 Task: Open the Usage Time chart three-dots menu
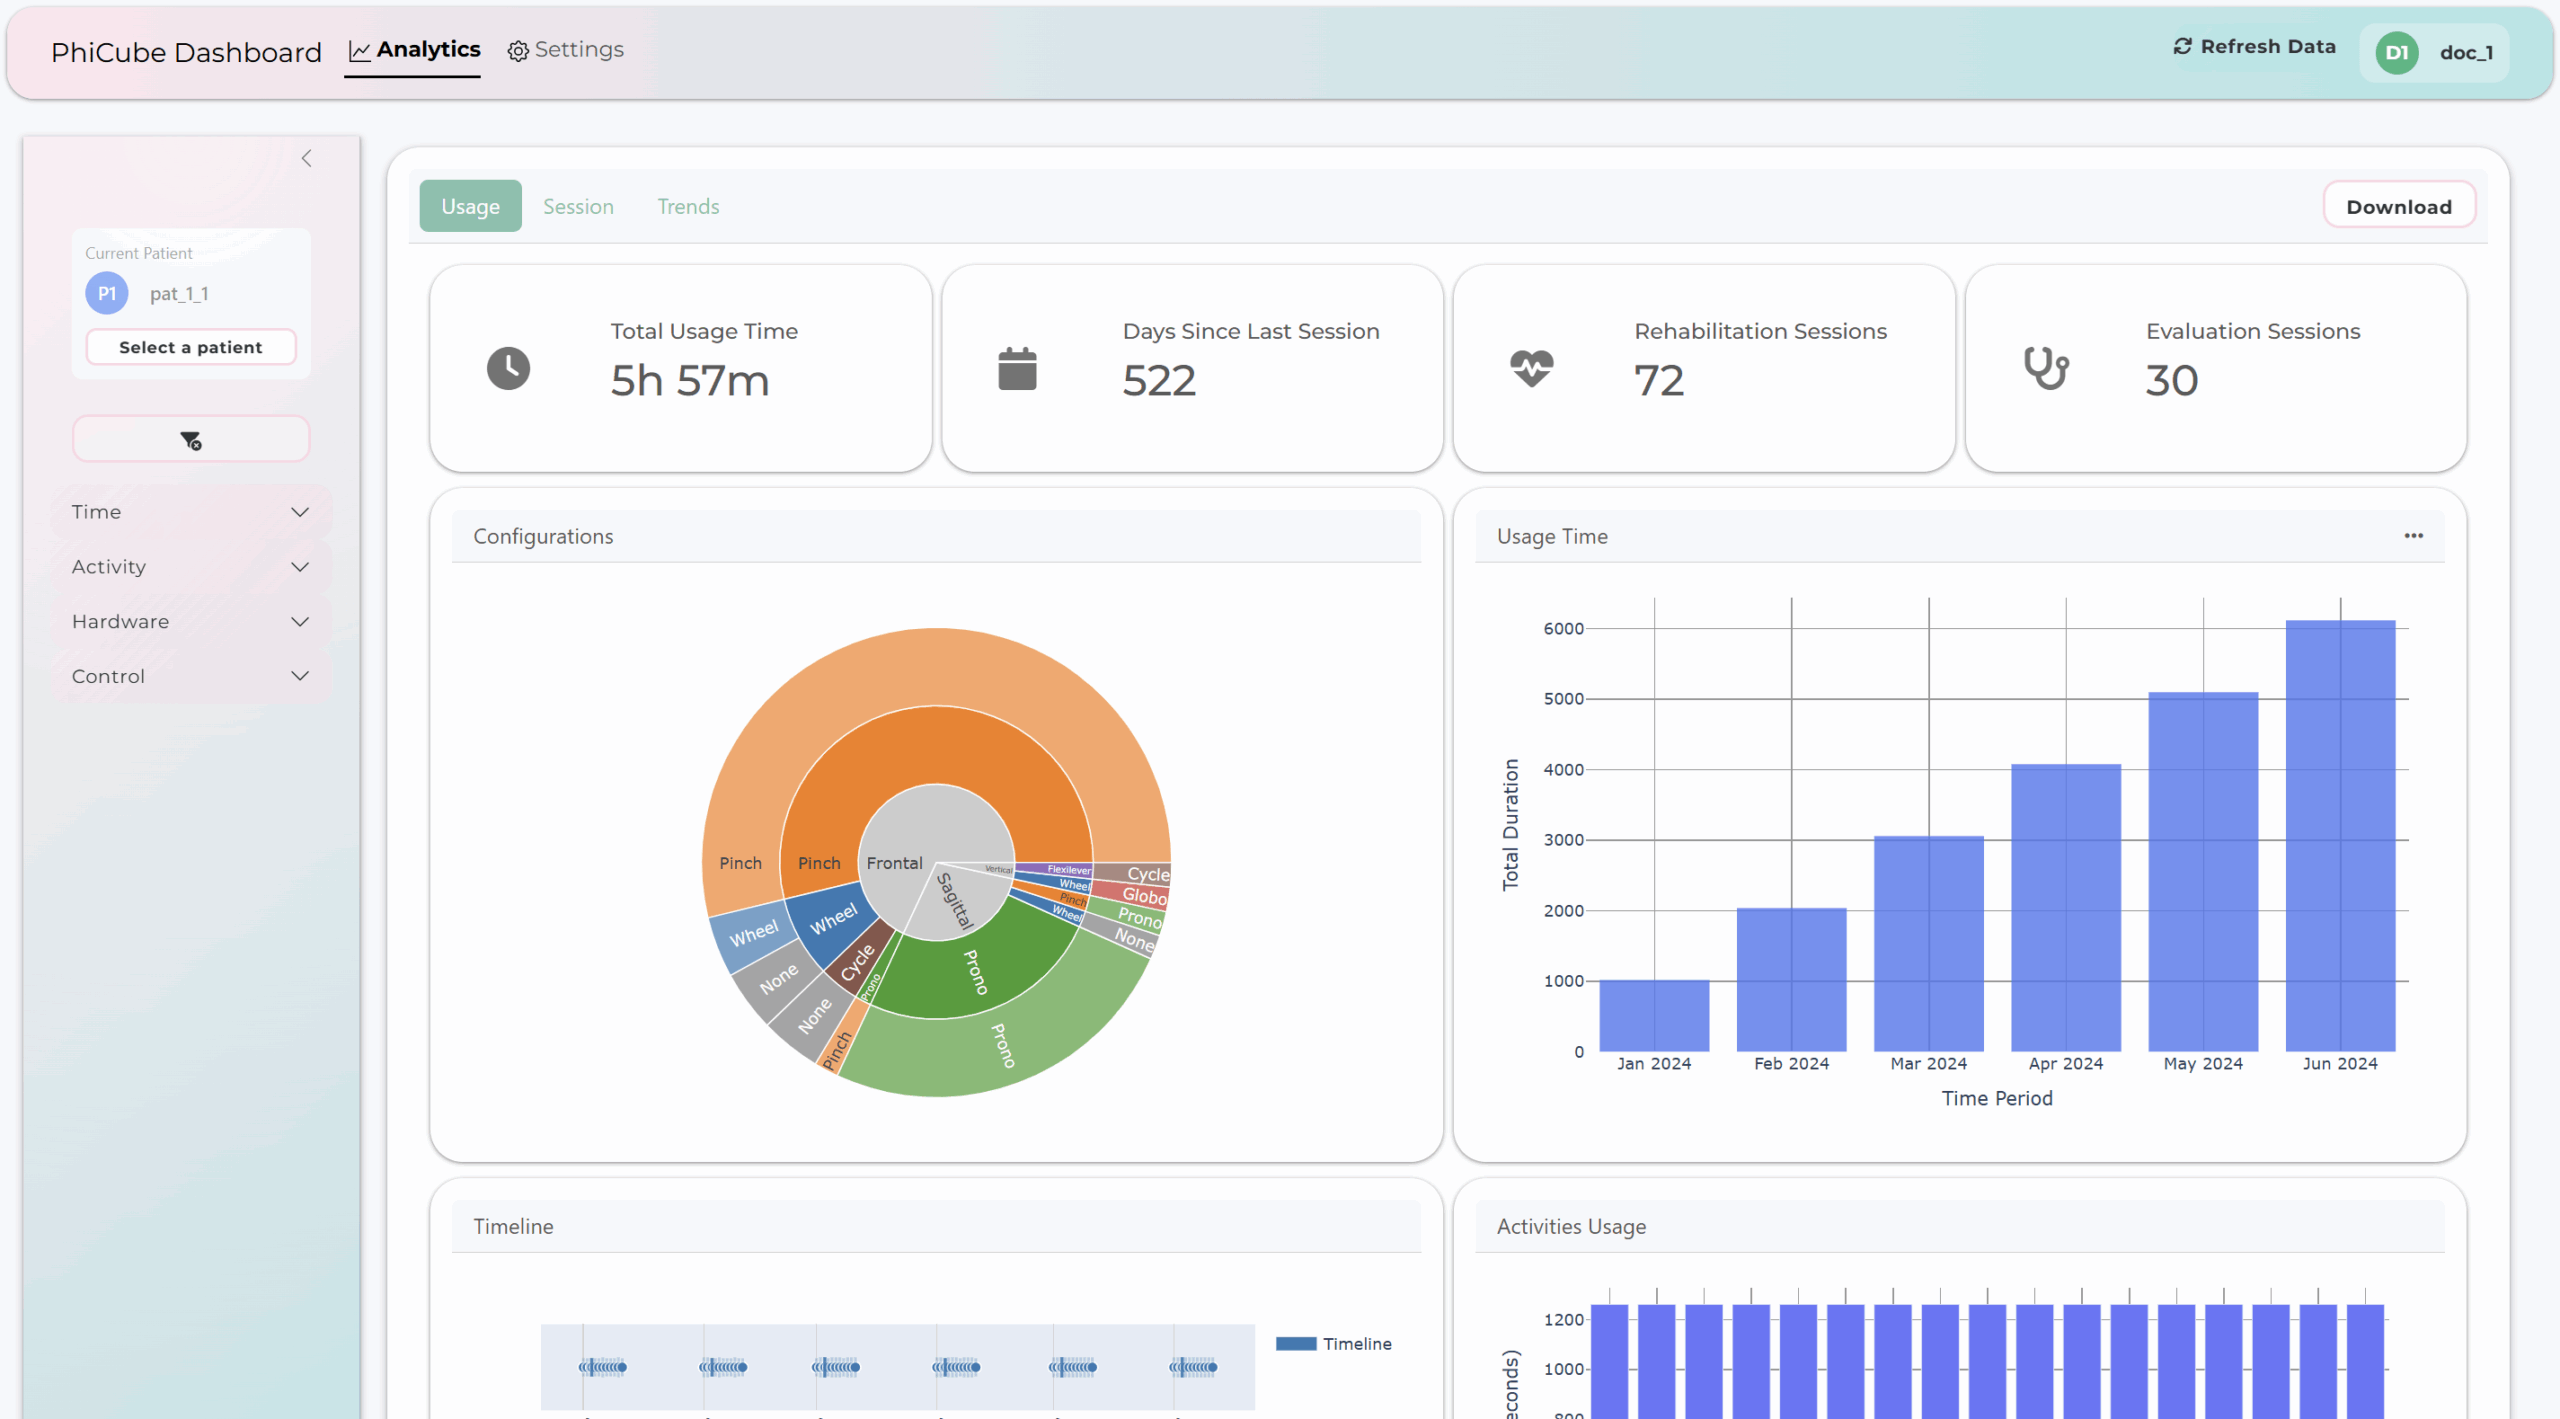[2413, 536]
